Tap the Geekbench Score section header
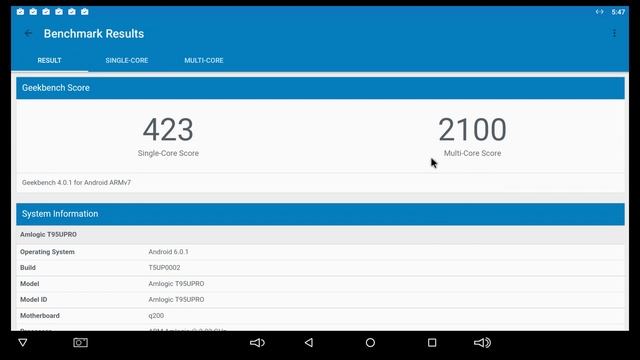 click(x=320, y=88)
